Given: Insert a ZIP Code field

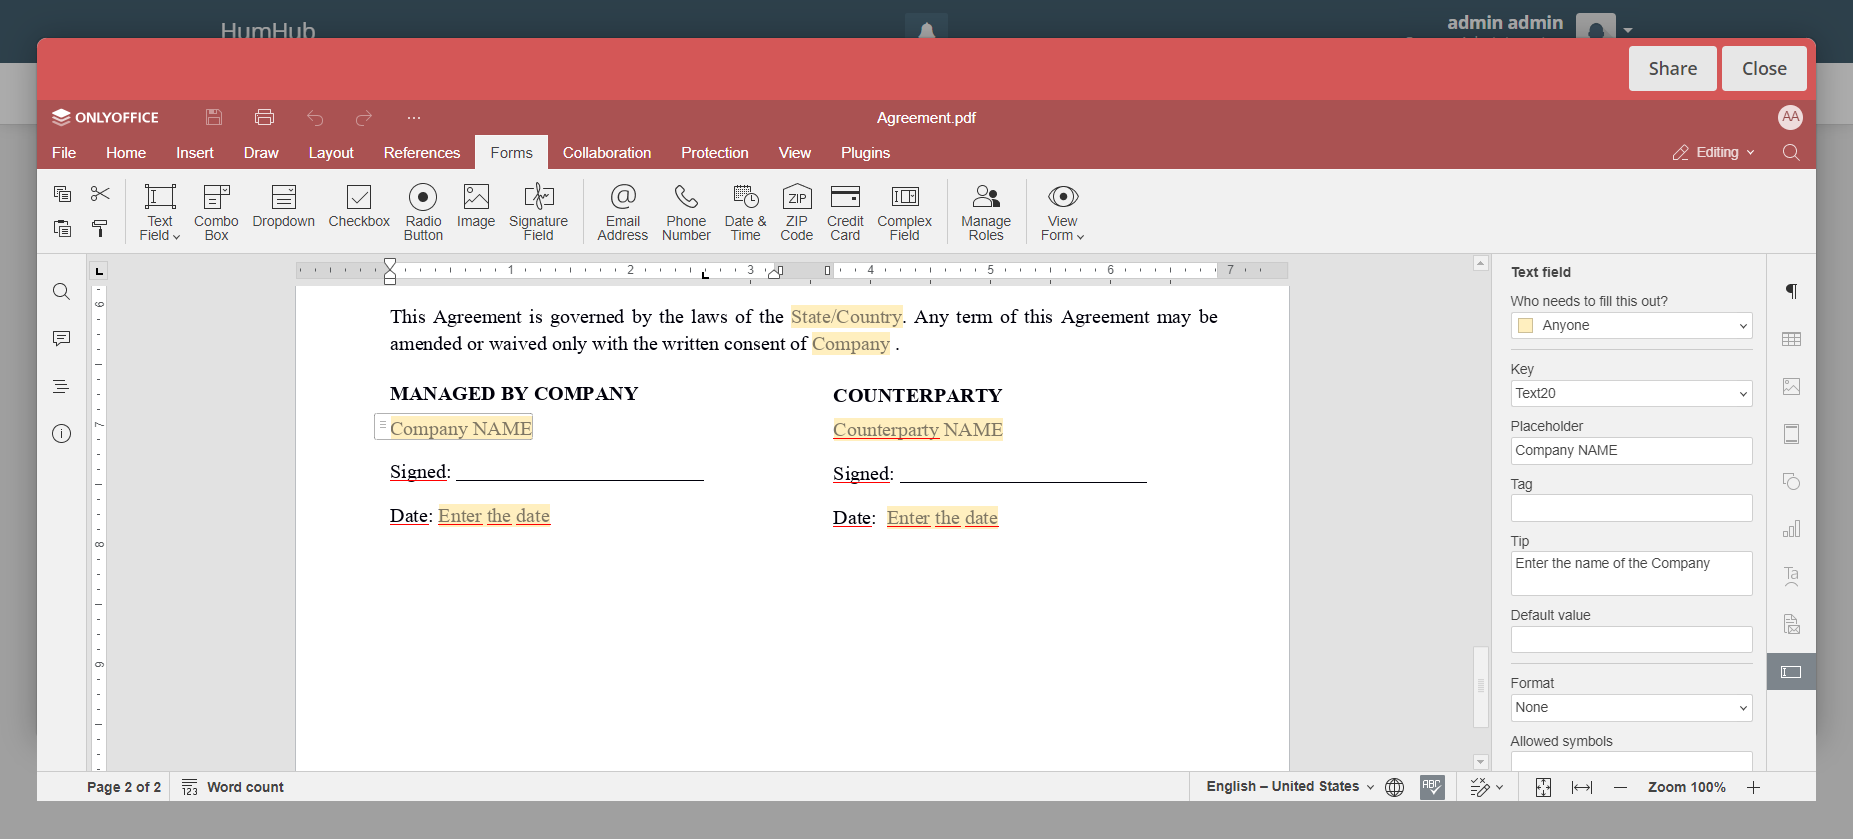Looking at the screenshot, I should click(797, 212).
